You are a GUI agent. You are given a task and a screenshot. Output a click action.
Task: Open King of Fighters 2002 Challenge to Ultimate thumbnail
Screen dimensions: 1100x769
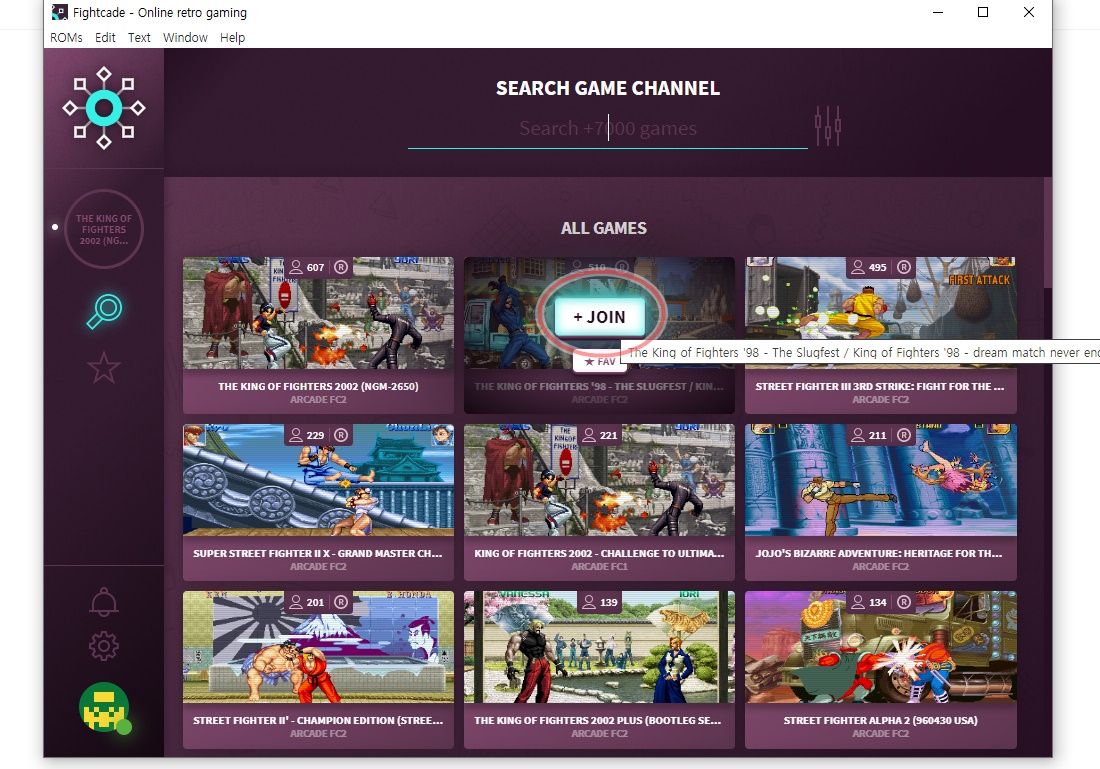[599, 480]
